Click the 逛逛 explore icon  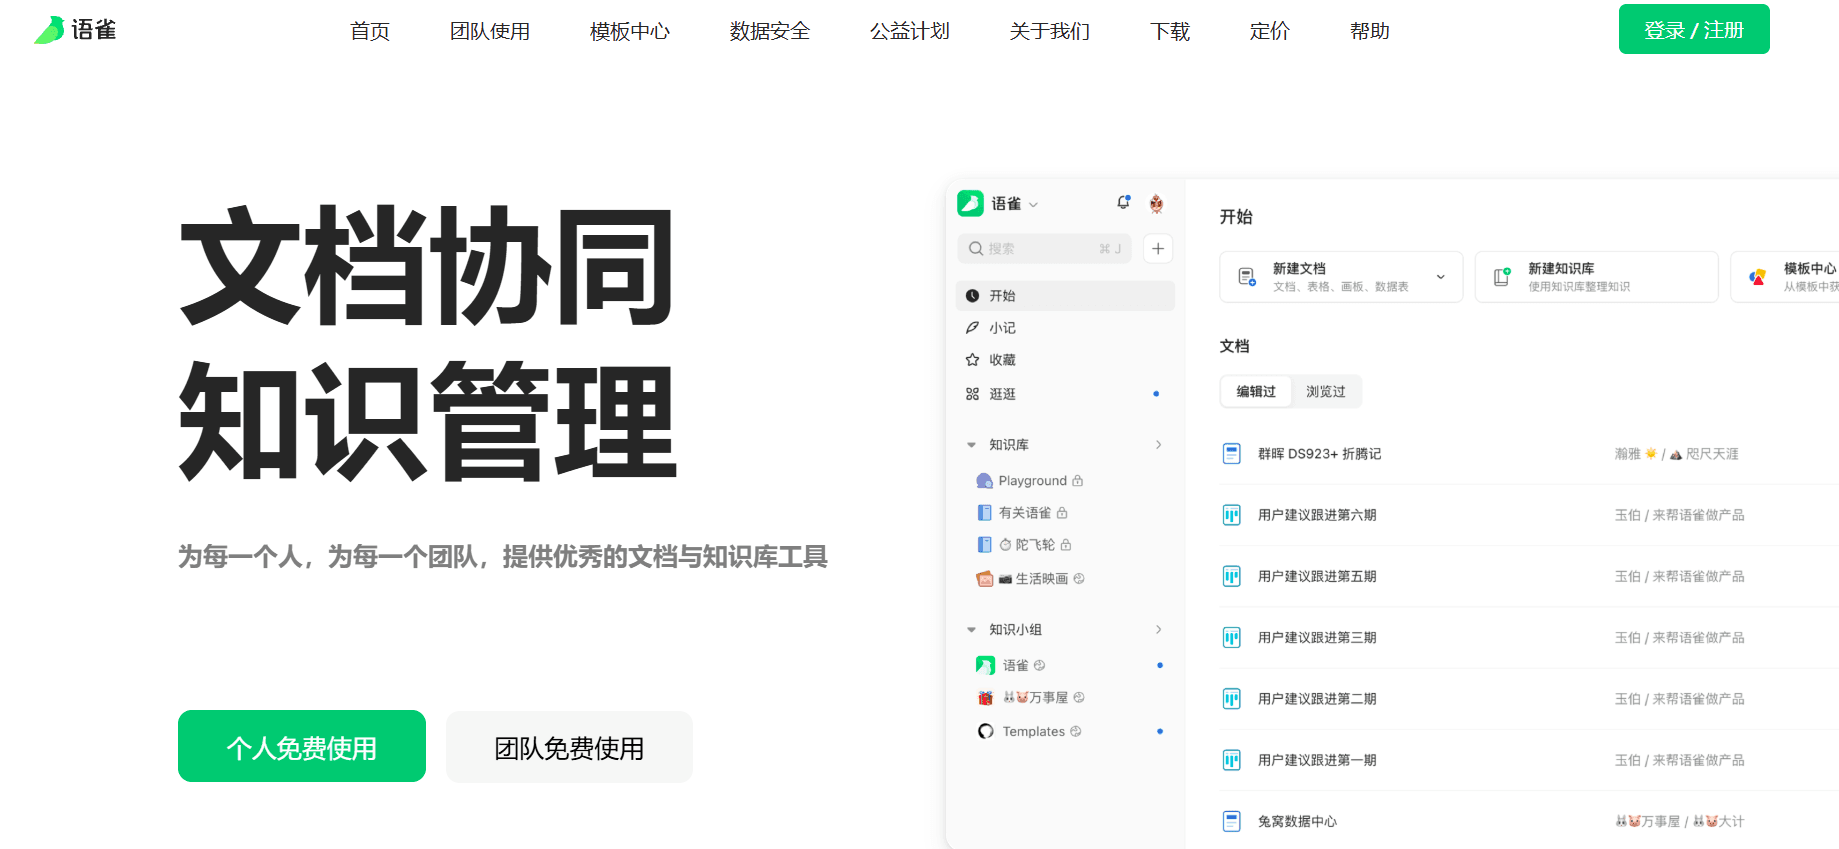click(972, 394)
